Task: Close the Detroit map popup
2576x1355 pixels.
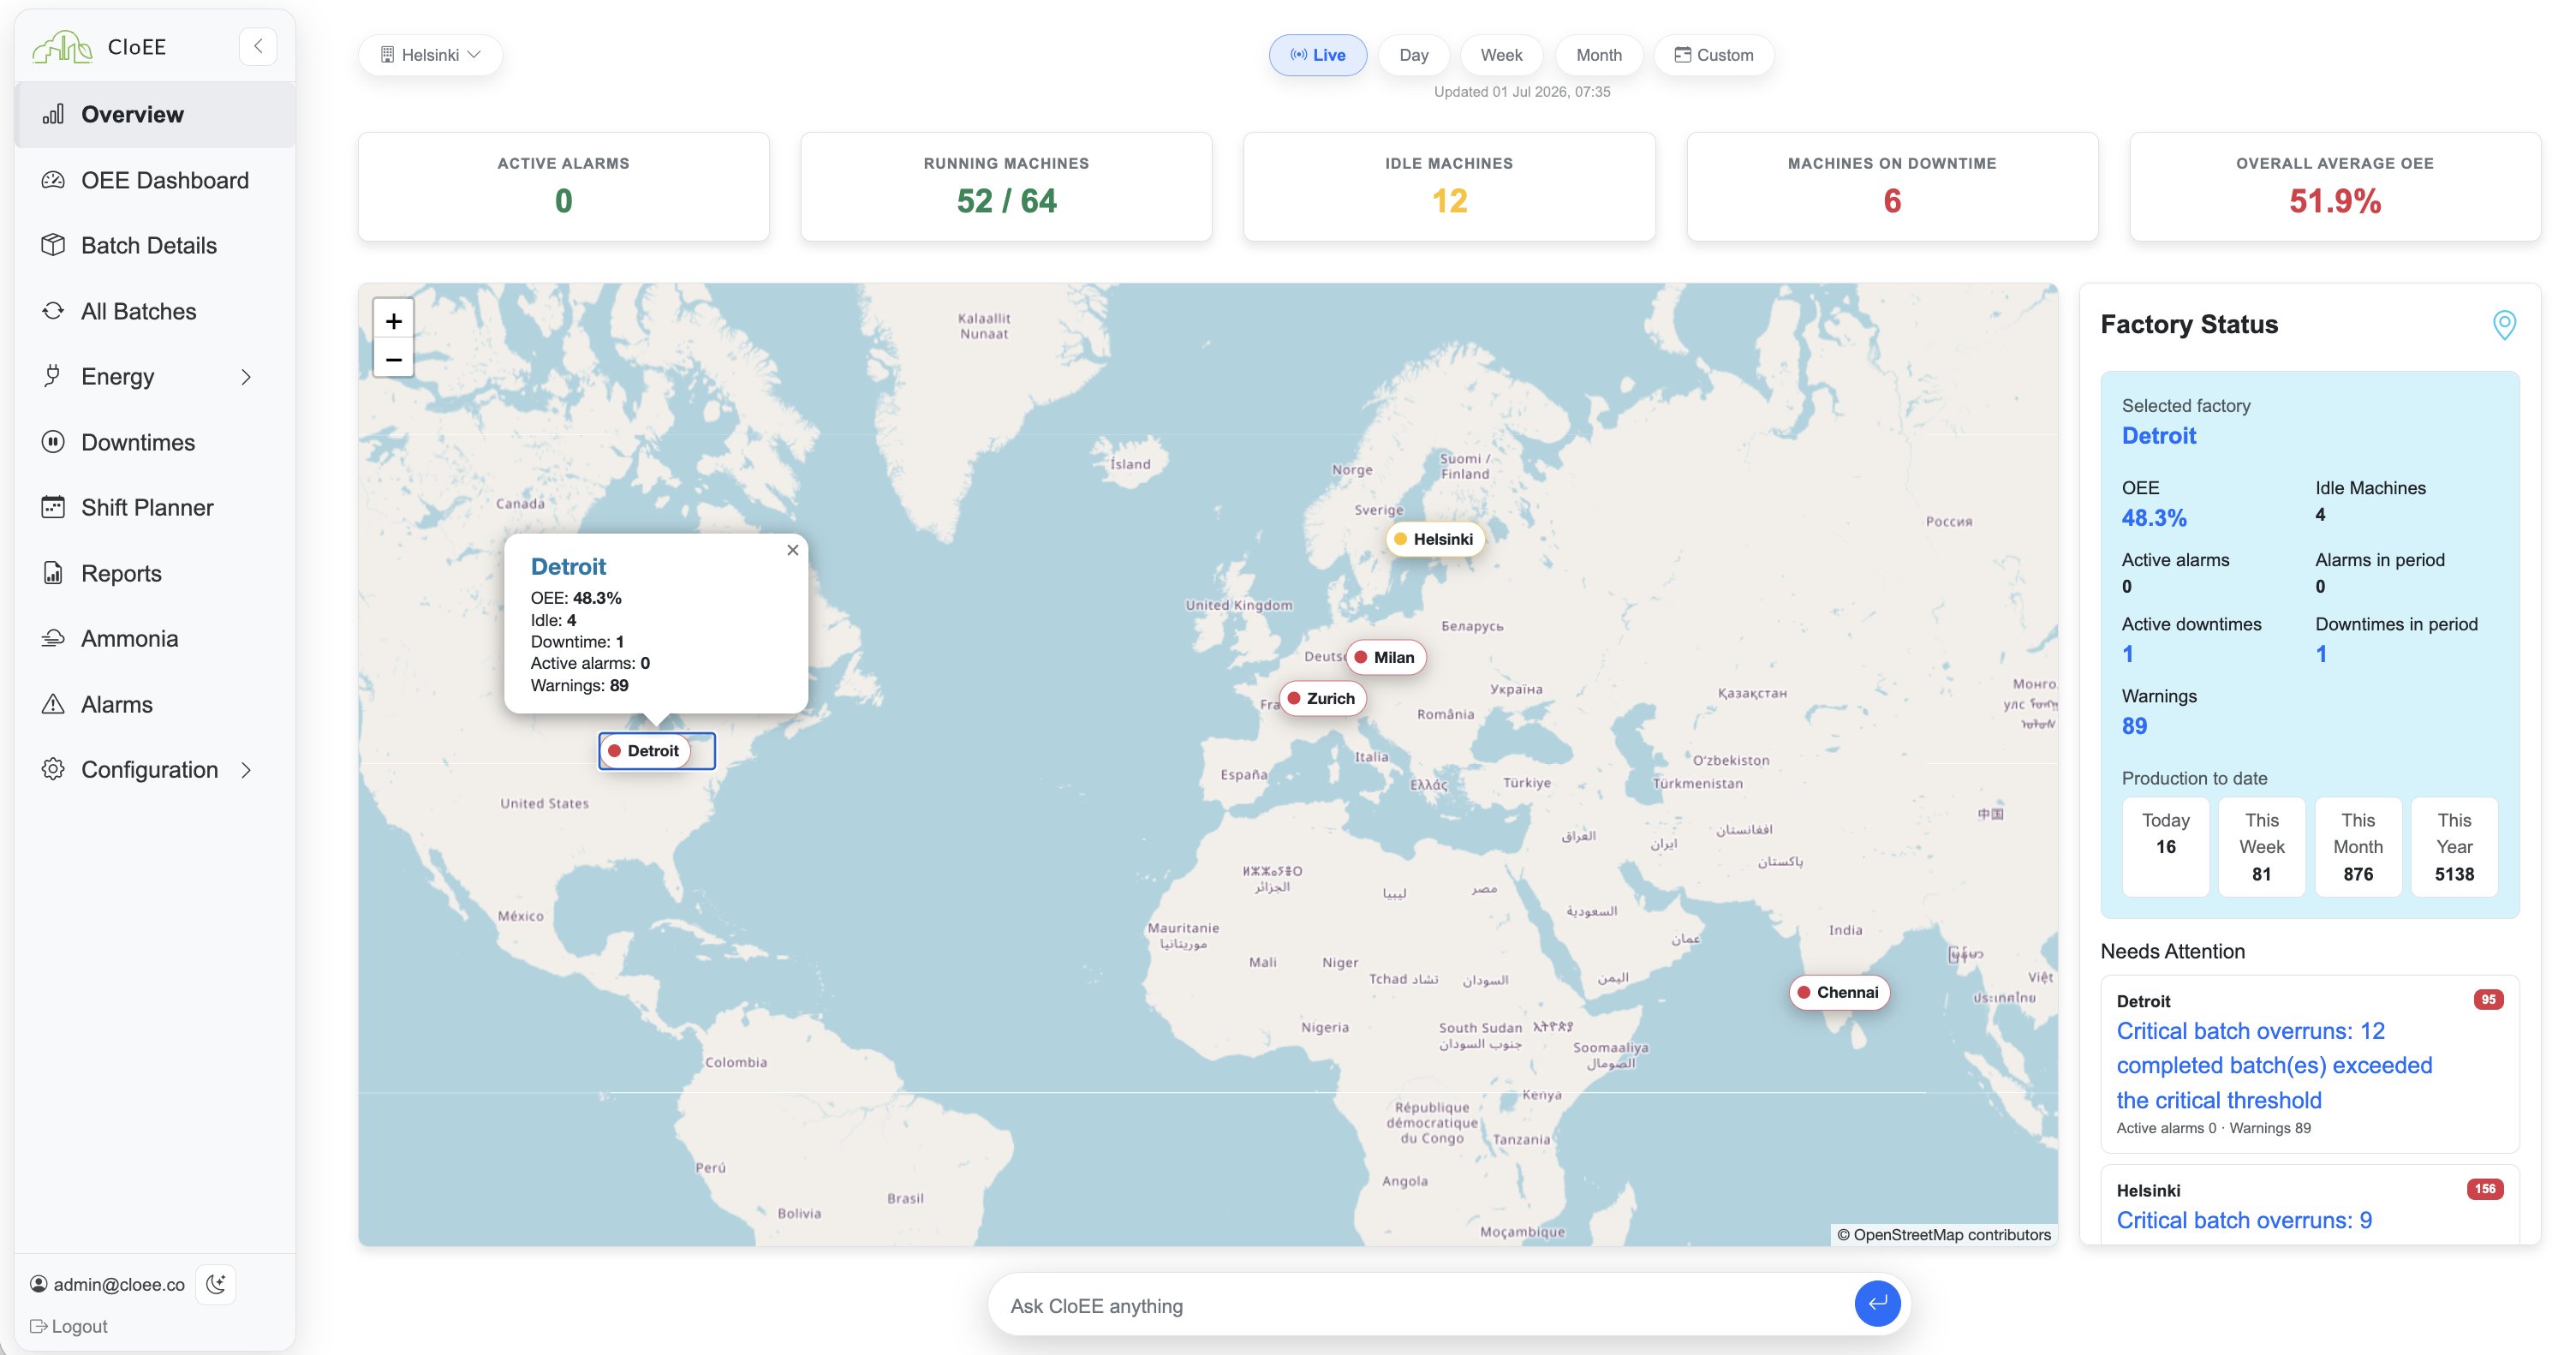Action: (792, 550)
